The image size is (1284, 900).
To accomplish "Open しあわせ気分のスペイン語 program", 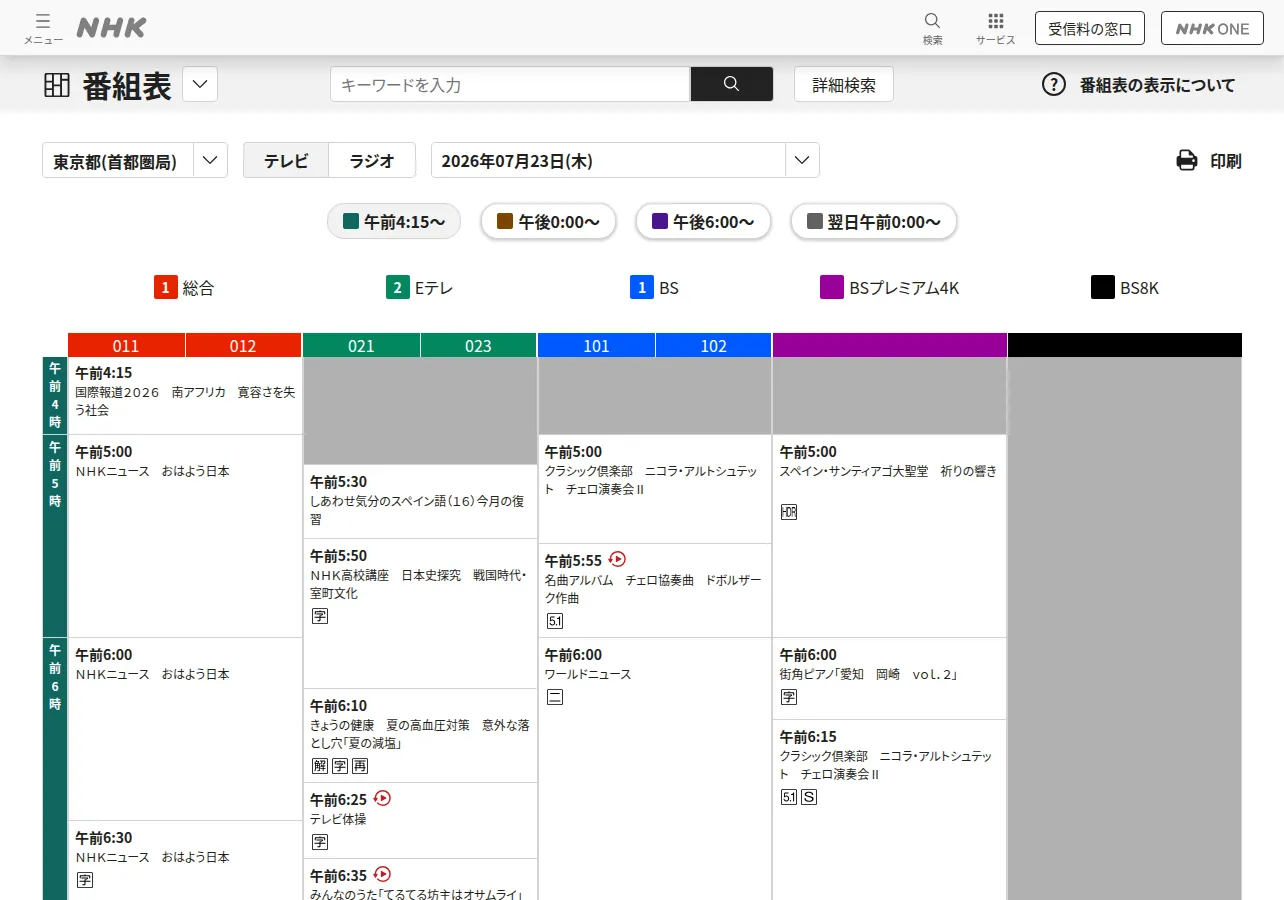I will (x=420, y=502).
